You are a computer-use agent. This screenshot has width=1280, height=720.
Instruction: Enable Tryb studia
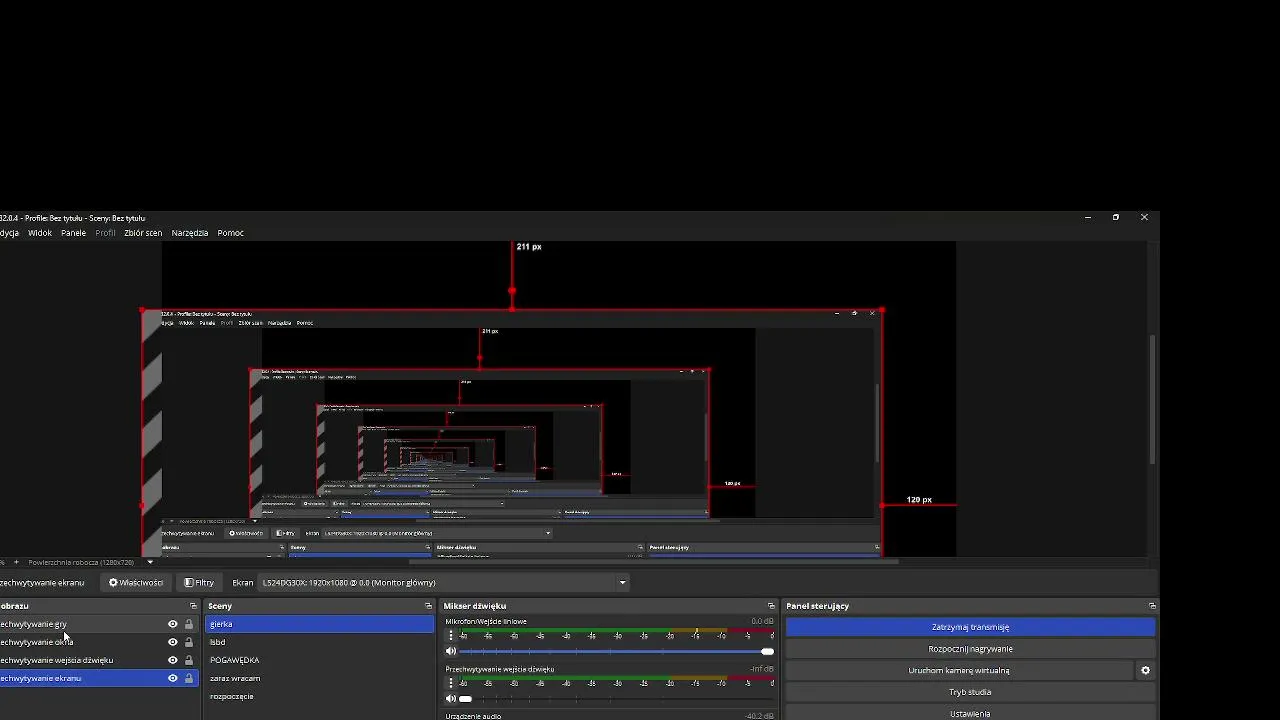tap(970, 692)
